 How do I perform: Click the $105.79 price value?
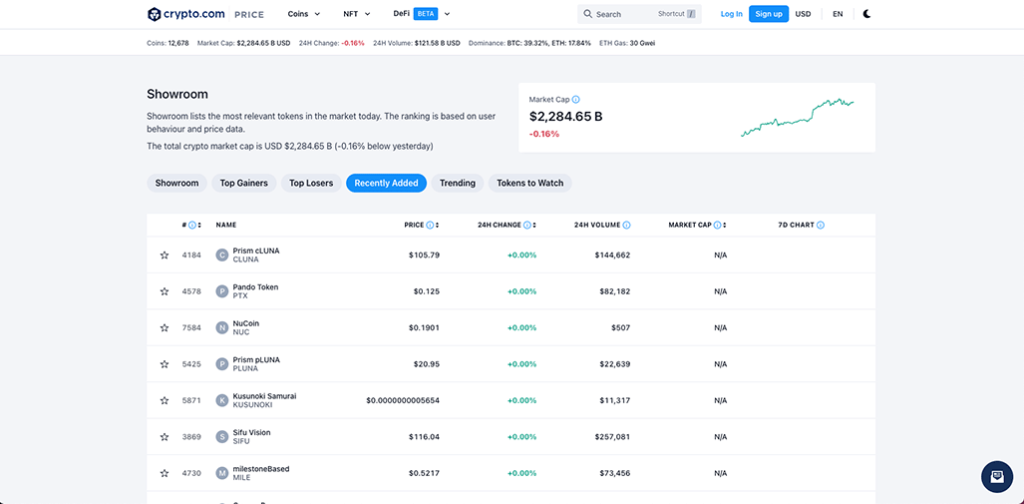click(424, 255)
